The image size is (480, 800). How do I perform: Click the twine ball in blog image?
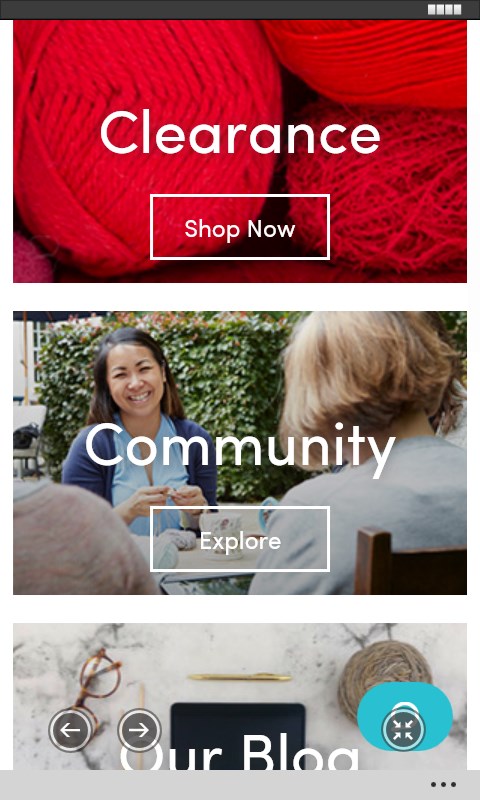pyautogui.click(x=386, y=673)
